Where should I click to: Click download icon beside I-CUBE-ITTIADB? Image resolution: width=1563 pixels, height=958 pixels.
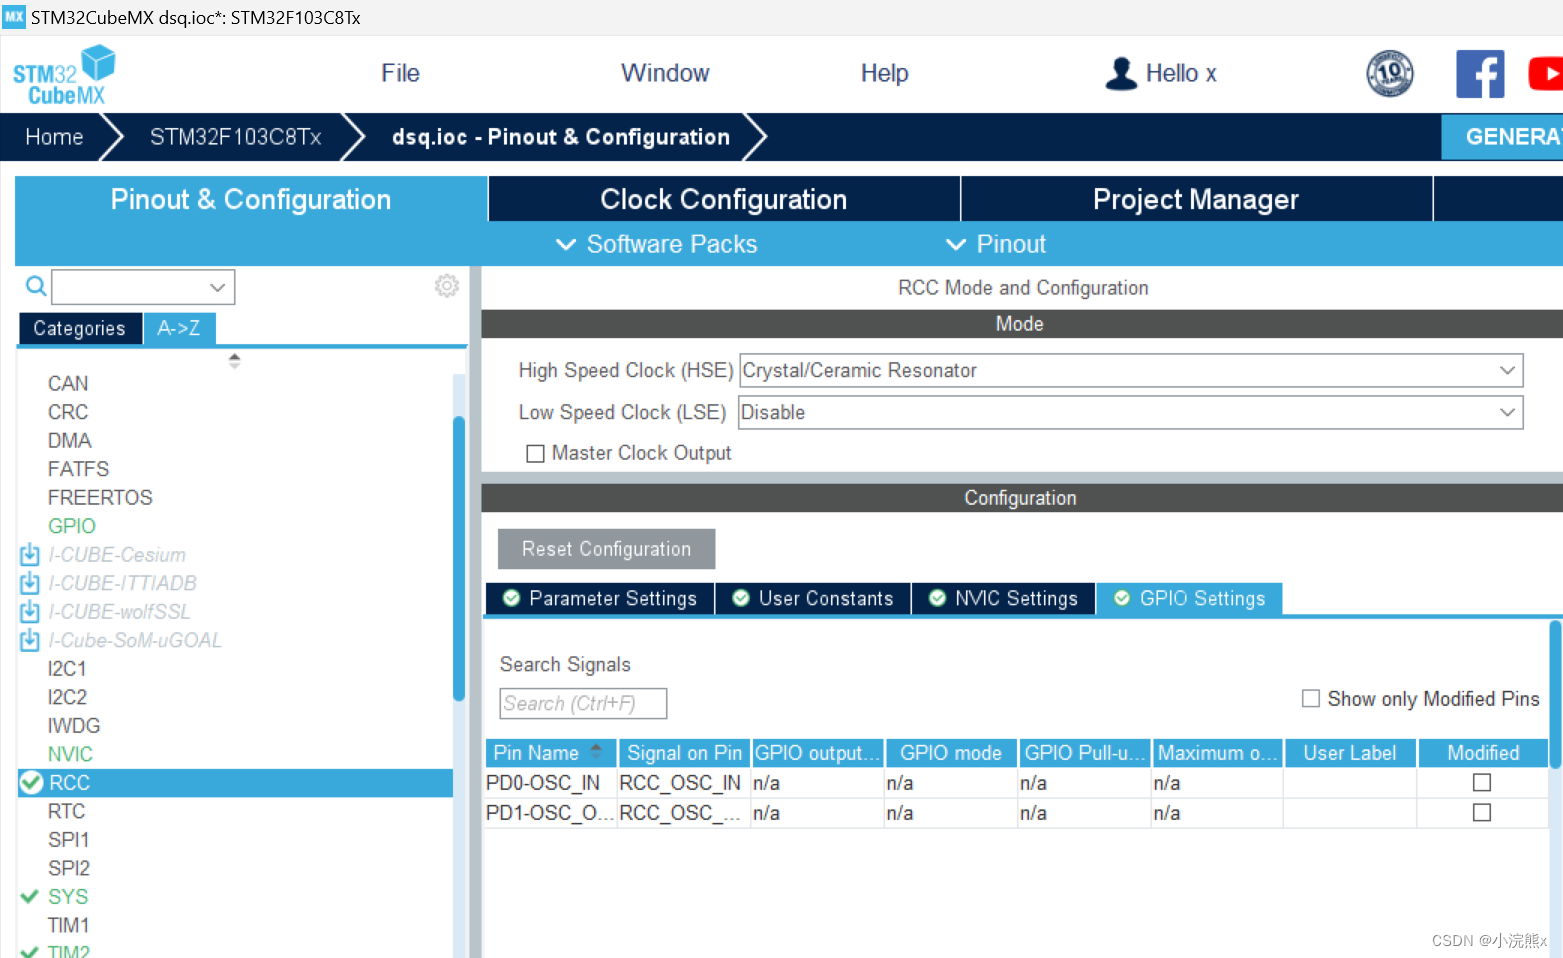[x=30, y=583]
